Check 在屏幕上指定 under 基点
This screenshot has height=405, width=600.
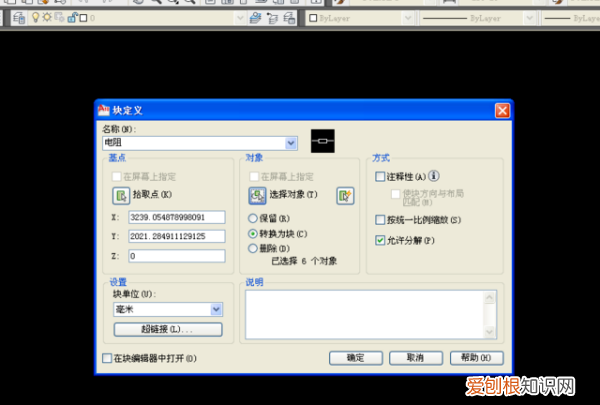(116, 176)
